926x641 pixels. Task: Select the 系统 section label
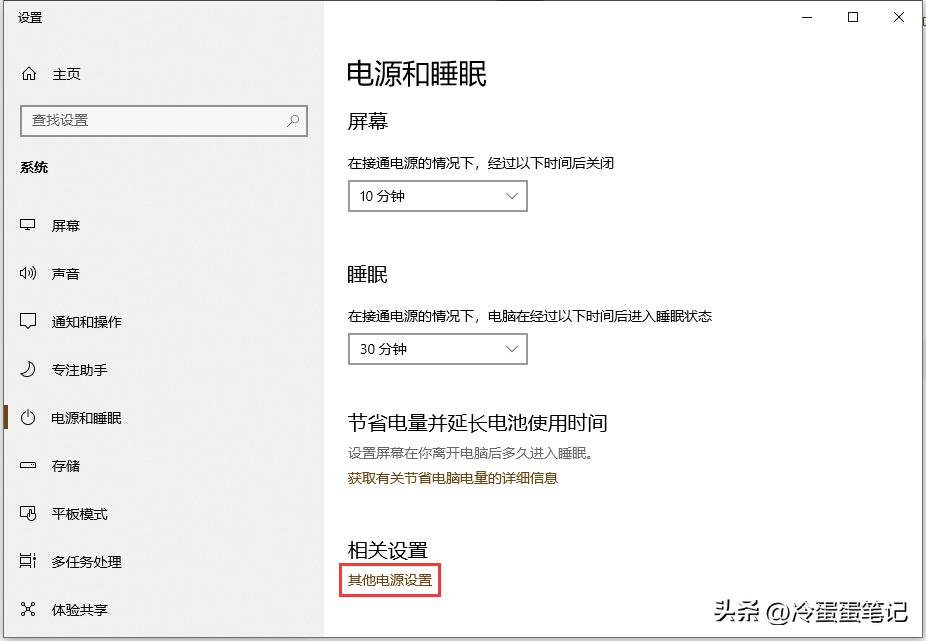pos(34,167)
